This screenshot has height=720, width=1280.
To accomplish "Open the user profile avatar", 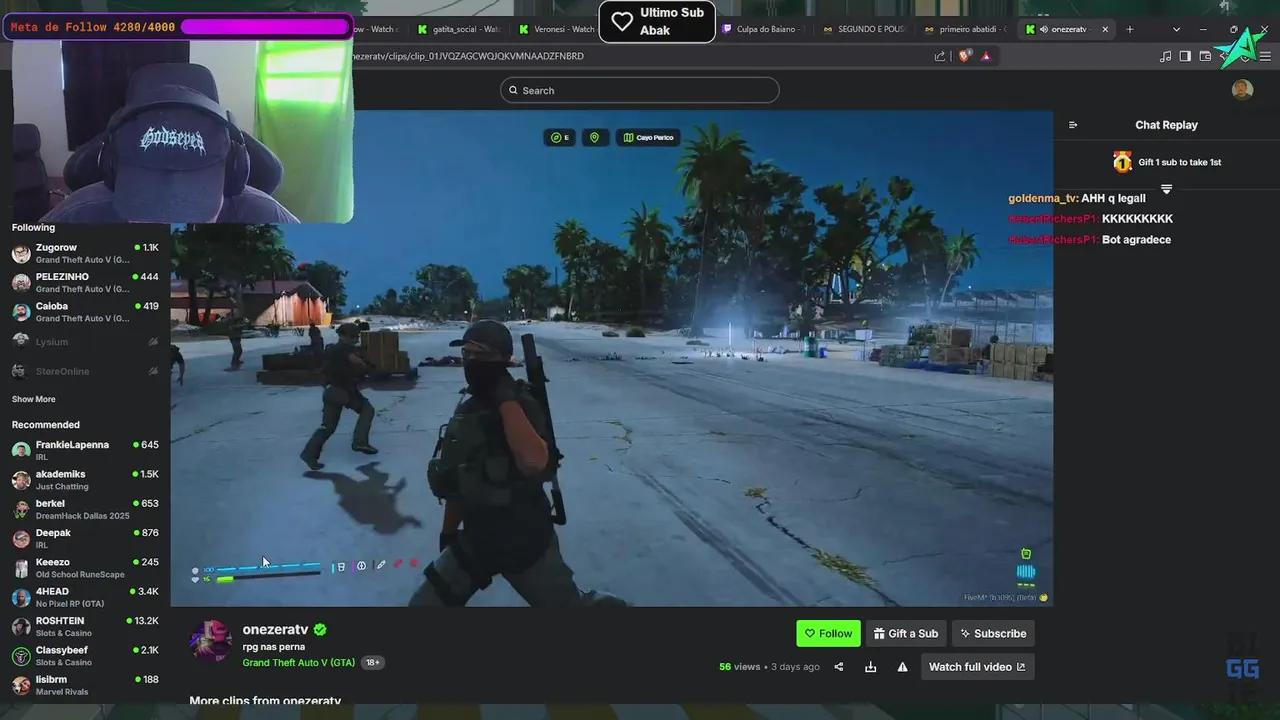I will click(x=1242, y=90).
